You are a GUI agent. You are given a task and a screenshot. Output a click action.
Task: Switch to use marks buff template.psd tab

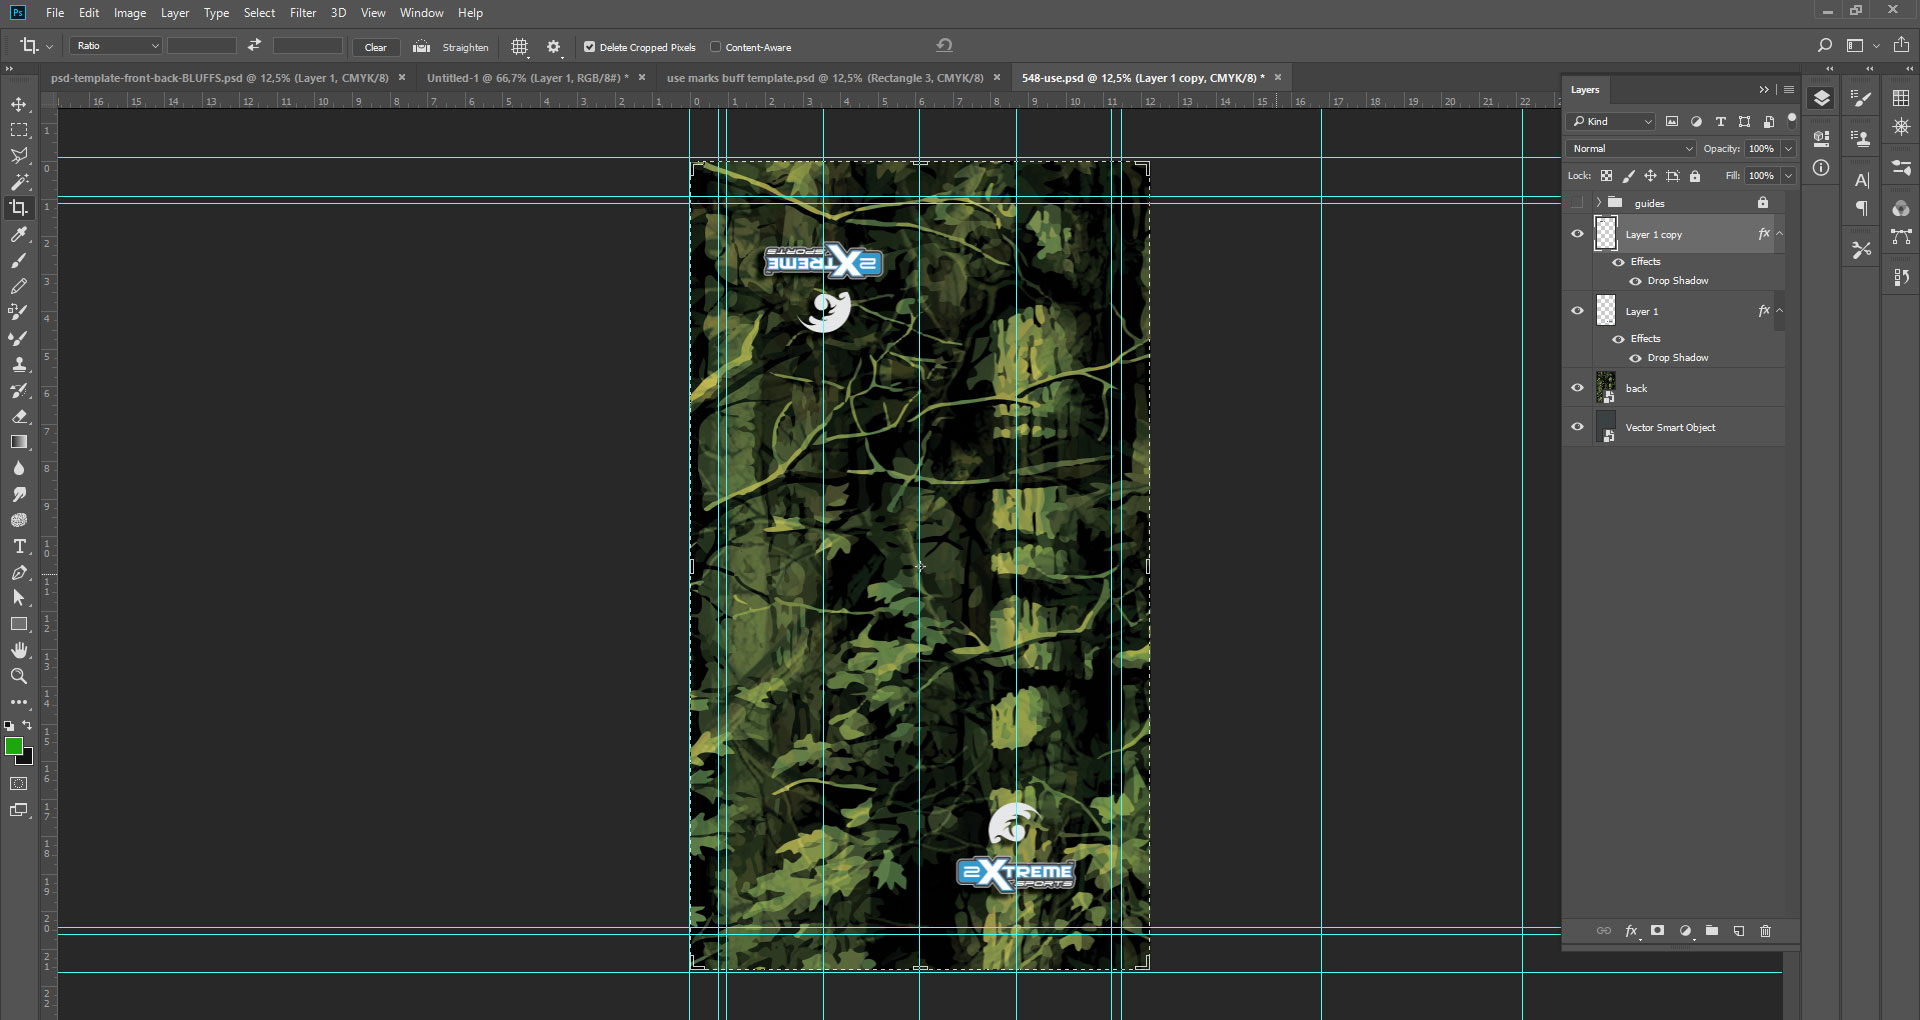coord(825,78)
